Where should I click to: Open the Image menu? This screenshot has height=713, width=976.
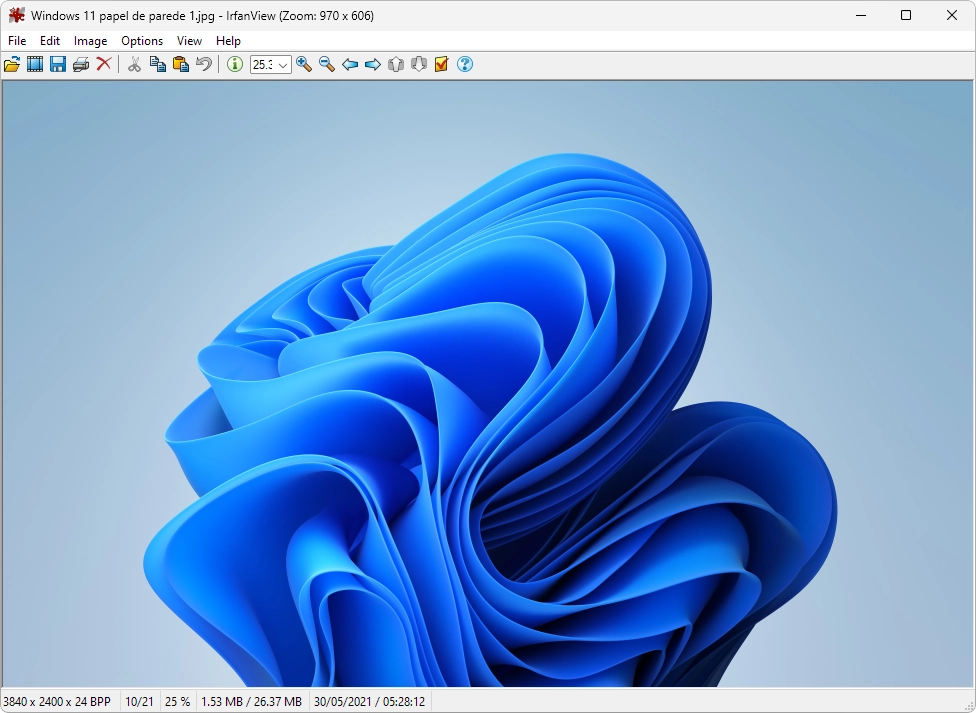(x=90, y=41)
